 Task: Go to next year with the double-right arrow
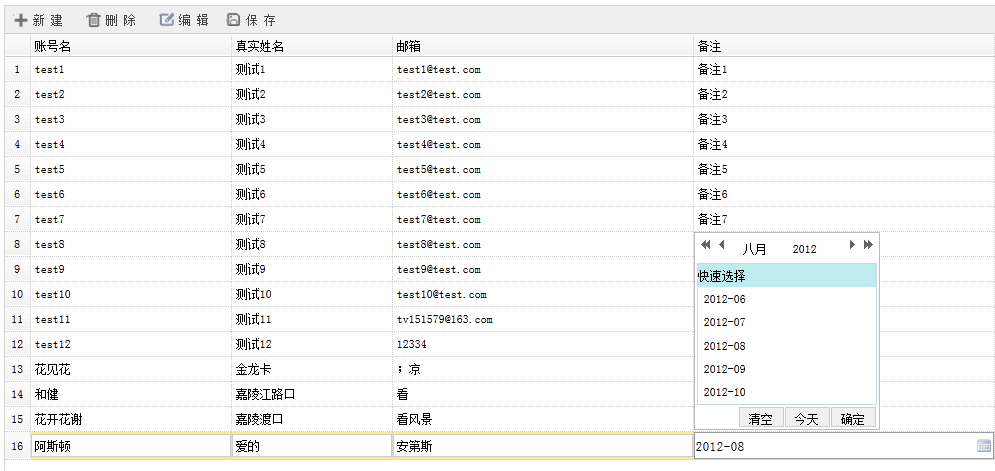868,244
